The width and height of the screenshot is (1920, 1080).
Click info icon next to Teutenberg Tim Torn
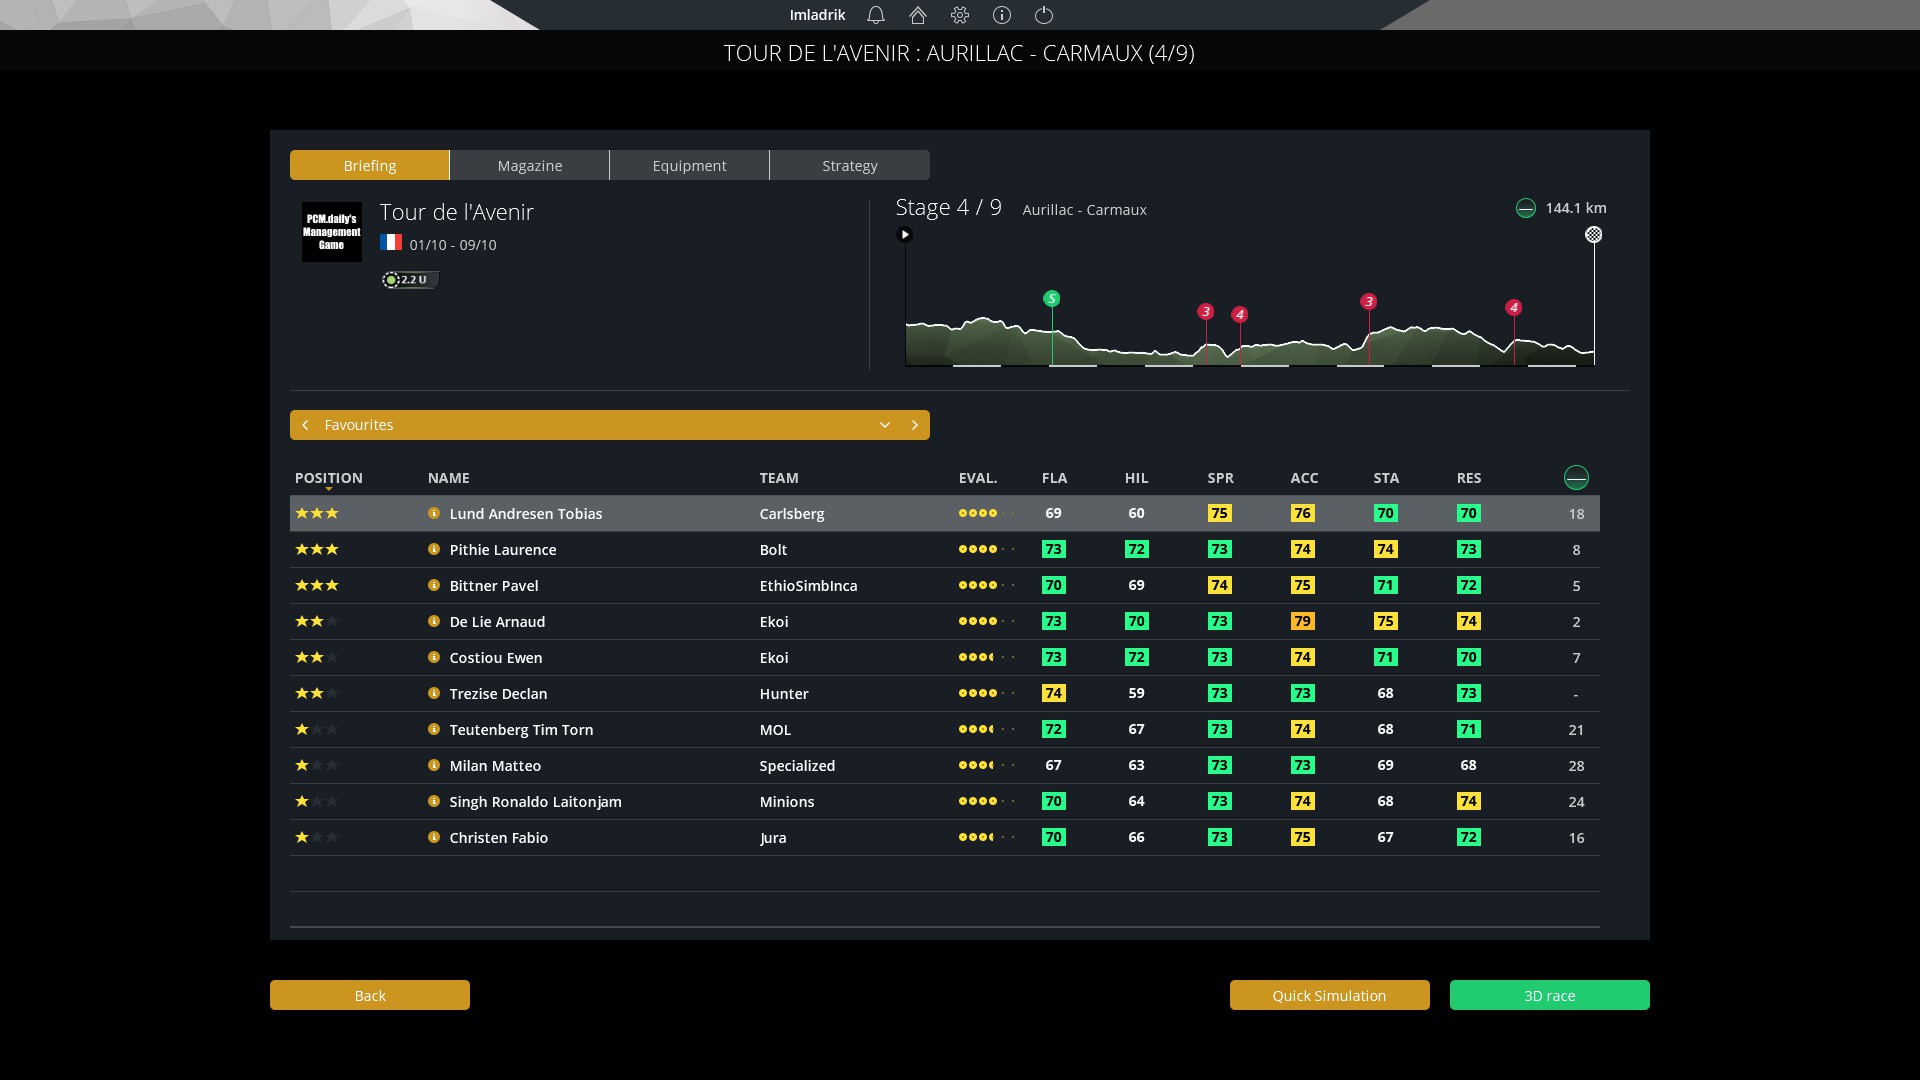[x=434, y=729]
